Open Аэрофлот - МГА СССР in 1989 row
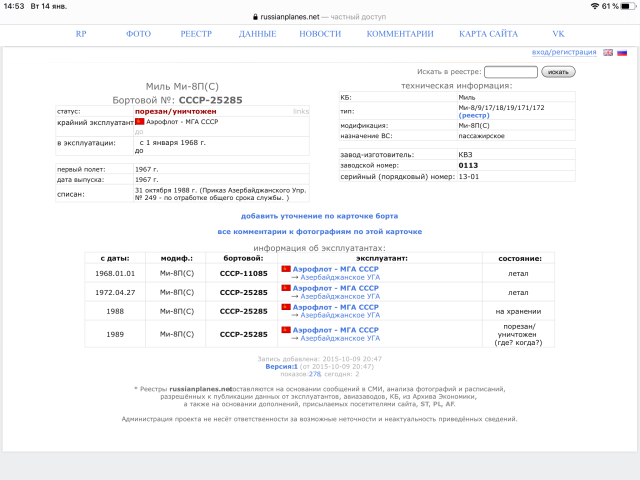Viewport: 640px width, 480px height. click(x=336, y=330)
